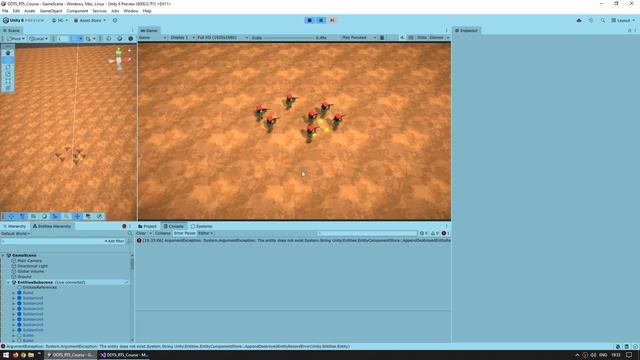This screenshot has width=640, height=360.
Task: Open the Play Focused dropdown
Action: click(358, 38)
